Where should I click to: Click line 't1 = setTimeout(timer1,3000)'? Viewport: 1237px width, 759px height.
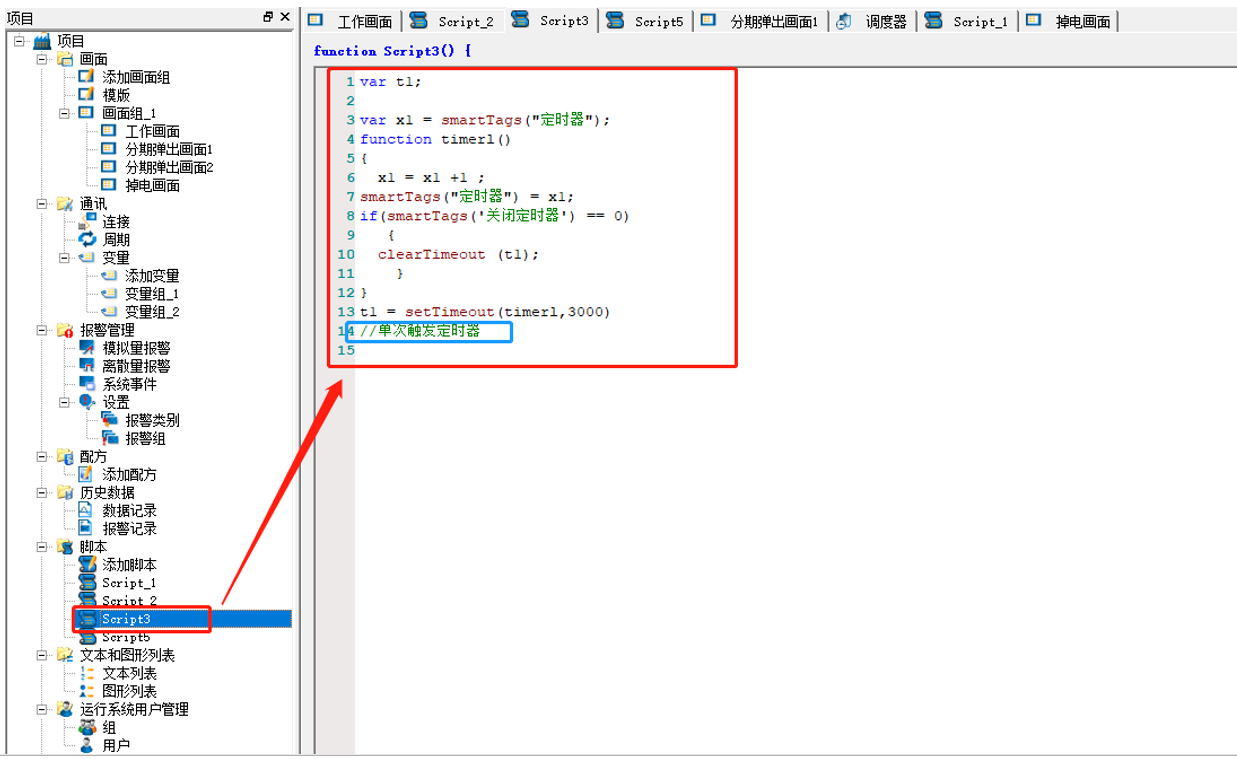tap(485, 312)
